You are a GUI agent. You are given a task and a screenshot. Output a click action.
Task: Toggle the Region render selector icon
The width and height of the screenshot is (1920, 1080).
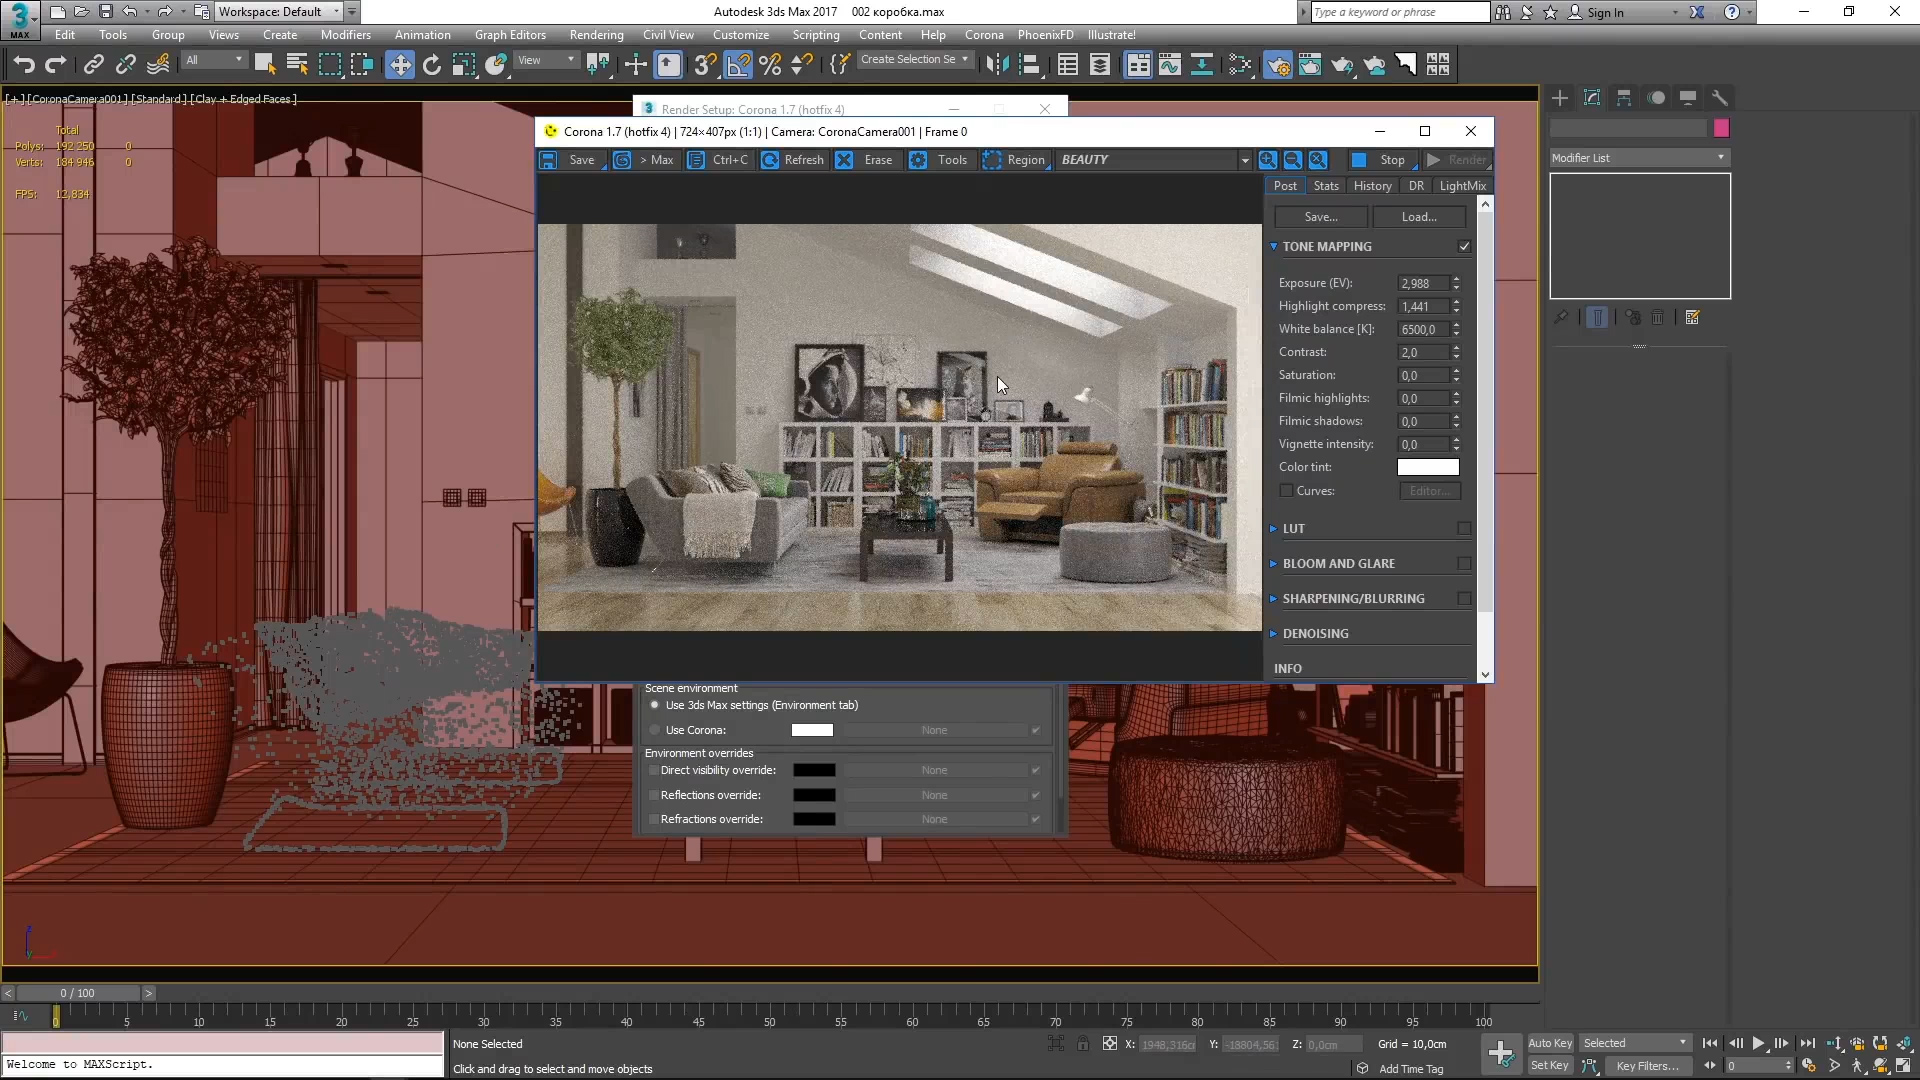tap(990, 160)
